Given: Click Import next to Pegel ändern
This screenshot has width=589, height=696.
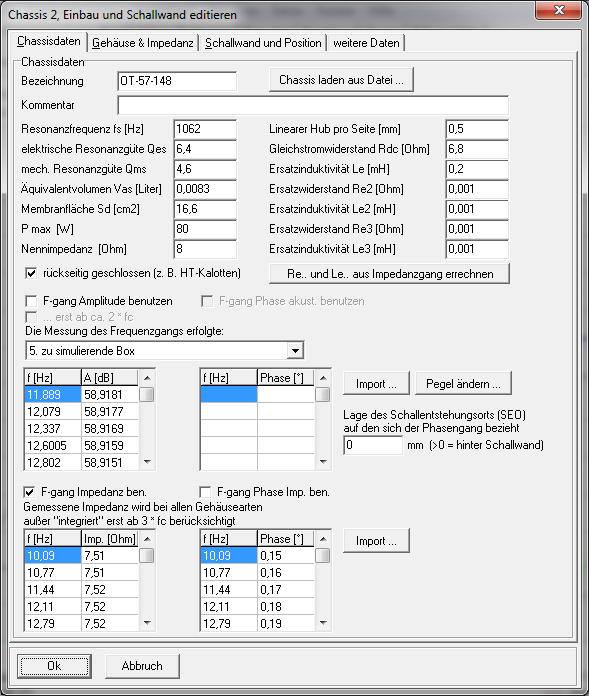Looking at the screenshot, I should pos(376,384).
